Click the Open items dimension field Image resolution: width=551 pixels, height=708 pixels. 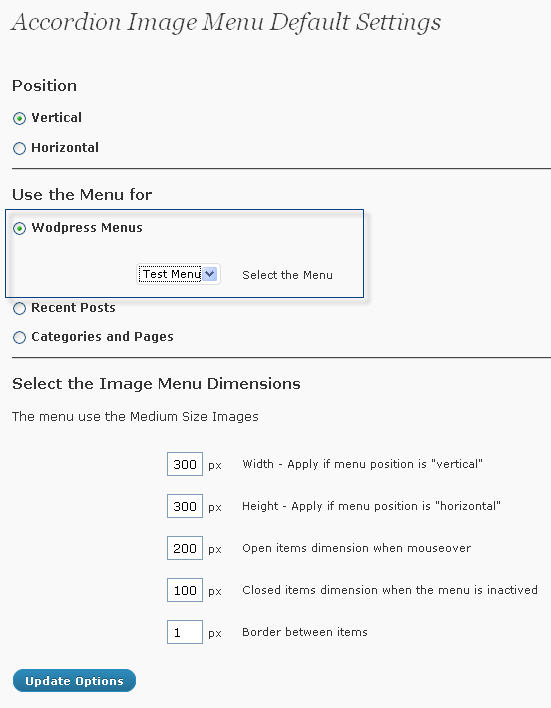tap(185, 548)
